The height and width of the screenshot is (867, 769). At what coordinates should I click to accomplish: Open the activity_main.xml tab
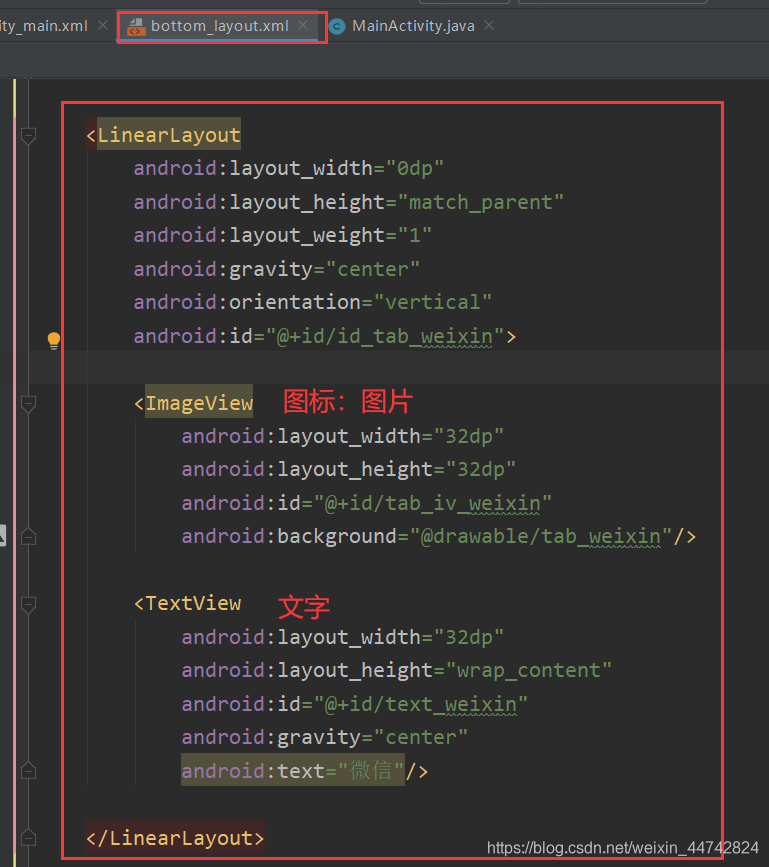point(43,26)
